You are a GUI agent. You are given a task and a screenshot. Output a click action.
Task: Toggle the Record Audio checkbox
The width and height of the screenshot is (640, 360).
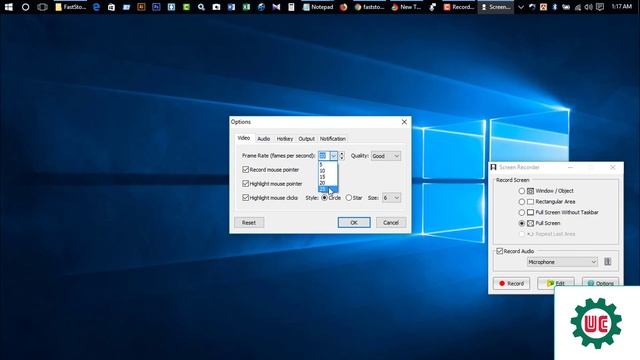coord(500,251)
